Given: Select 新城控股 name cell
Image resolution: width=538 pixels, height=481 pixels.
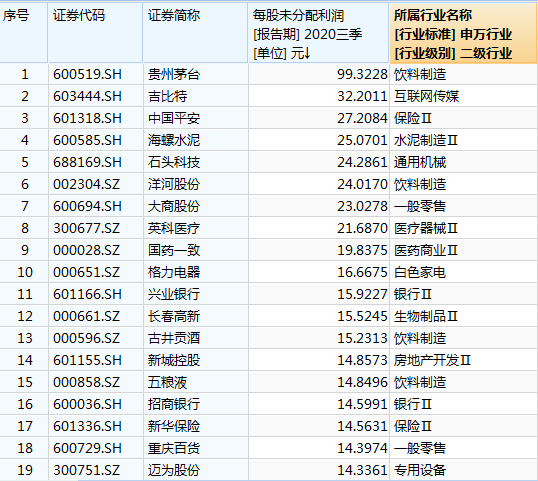Looking at the screenshot, I should click(x=196, y=360).
